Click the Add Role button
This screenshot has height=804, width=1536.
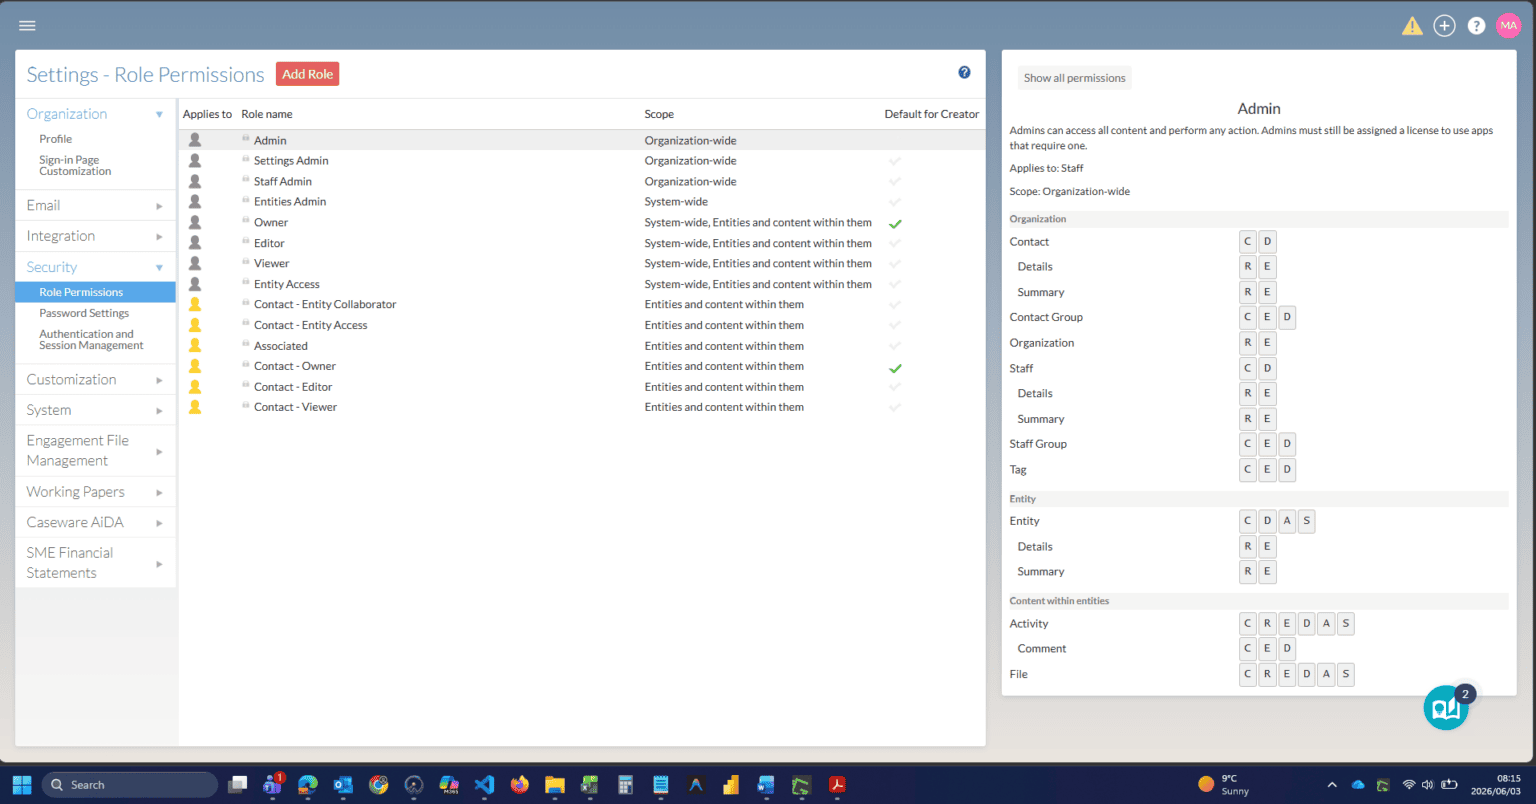tap(307, 74)
